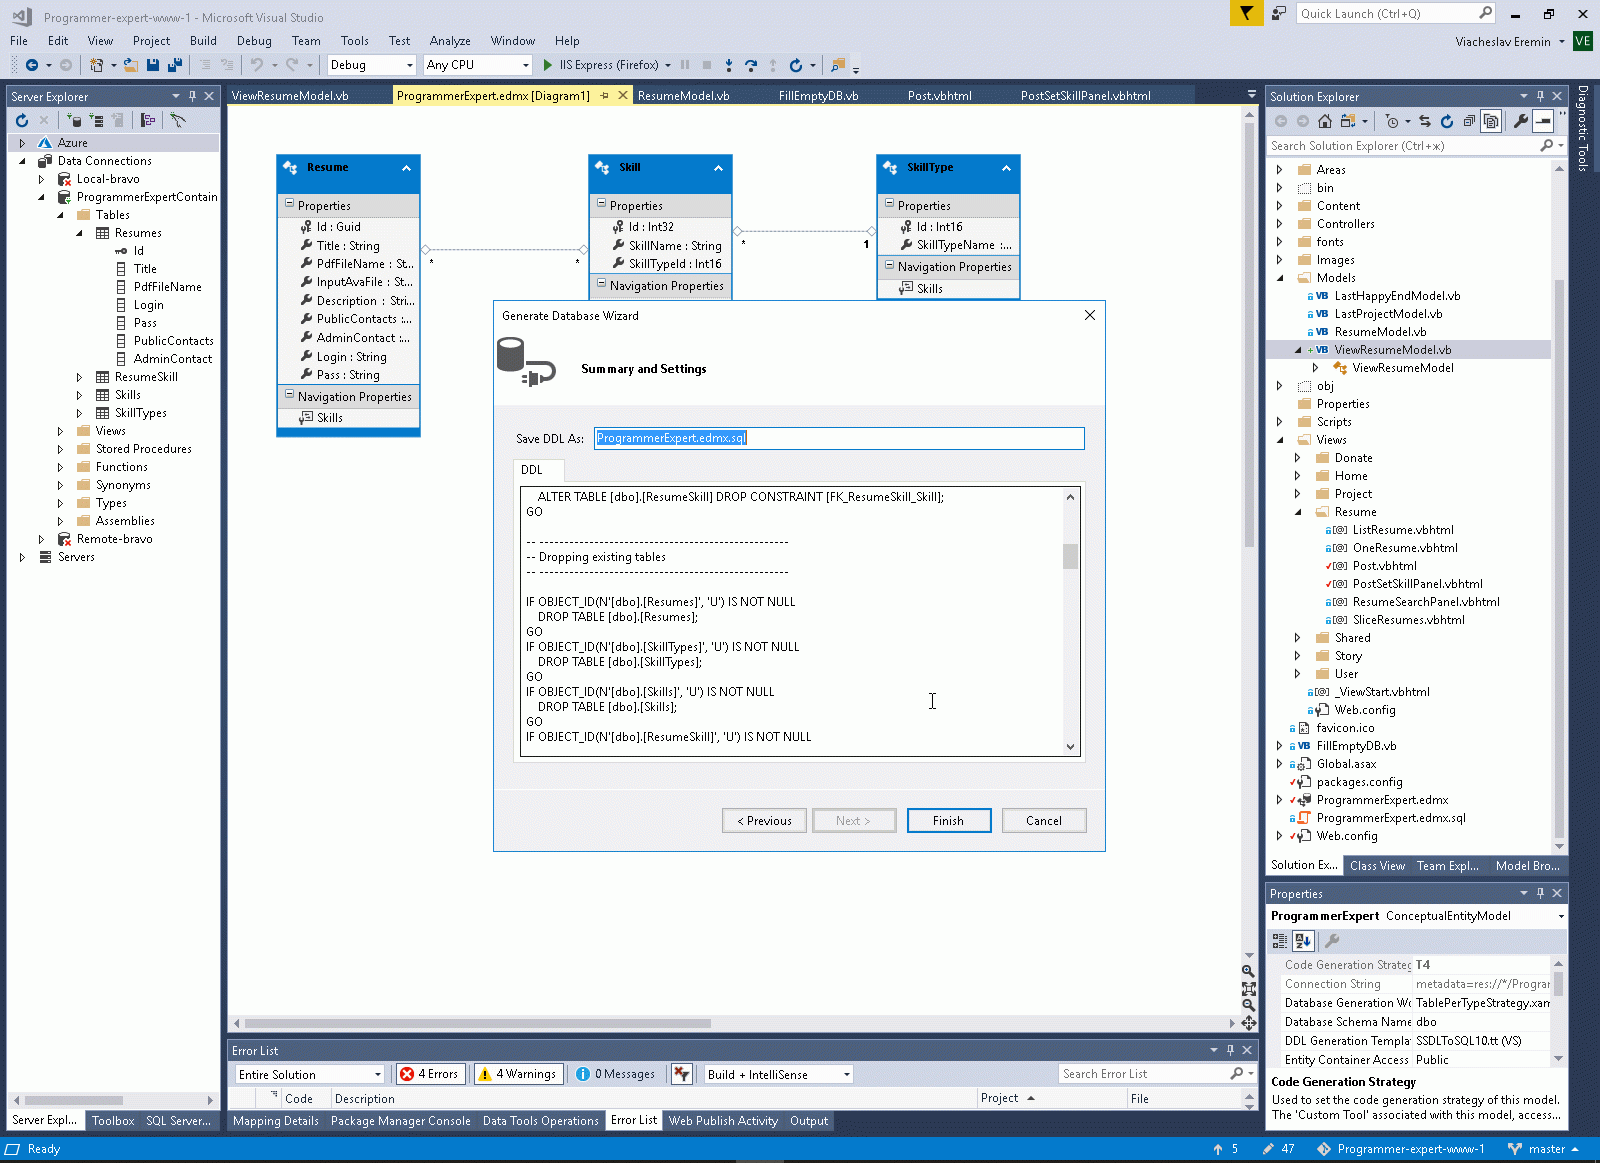Click the DDL preview vertical scrollbar thumb
The image size is (1600, 1163).
[1070, 556]
